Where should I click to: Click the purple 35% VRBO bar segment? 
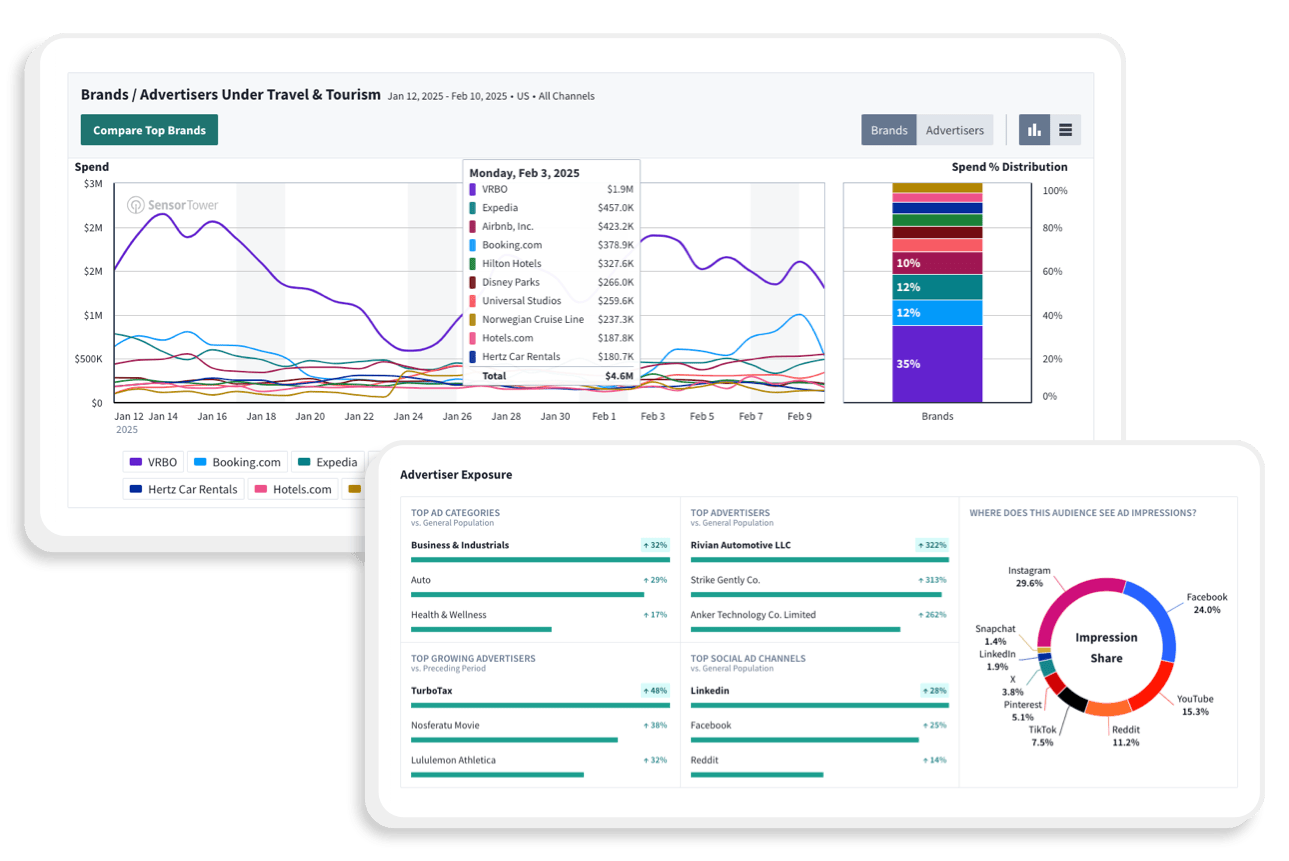(x=937, y=364)
